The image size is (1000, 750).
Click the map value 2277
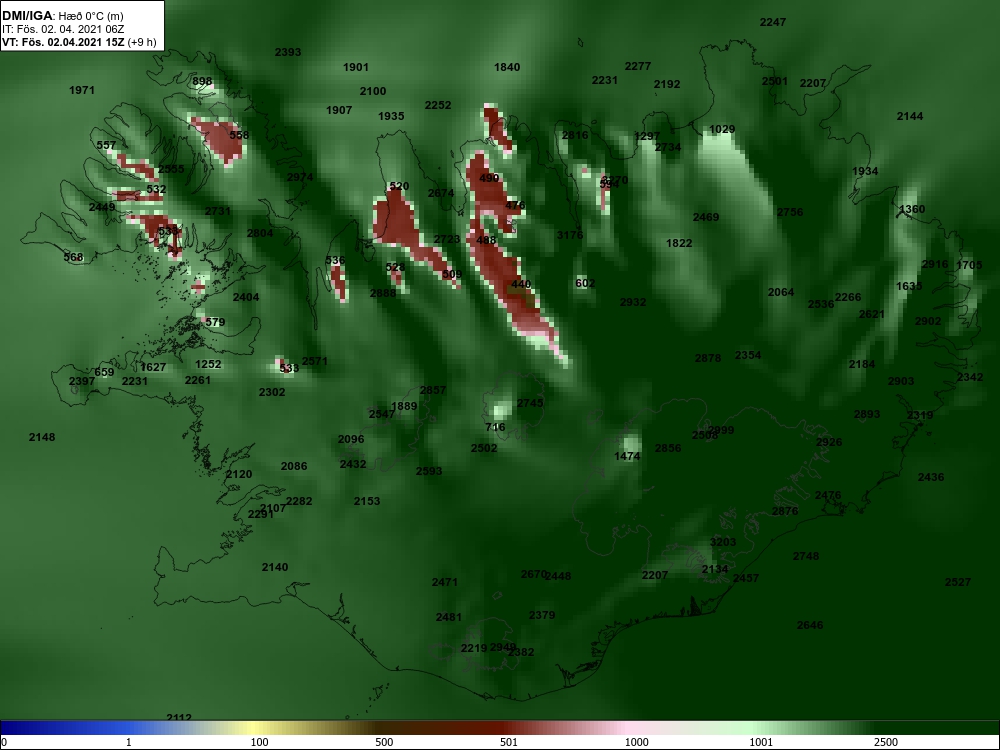638,66
